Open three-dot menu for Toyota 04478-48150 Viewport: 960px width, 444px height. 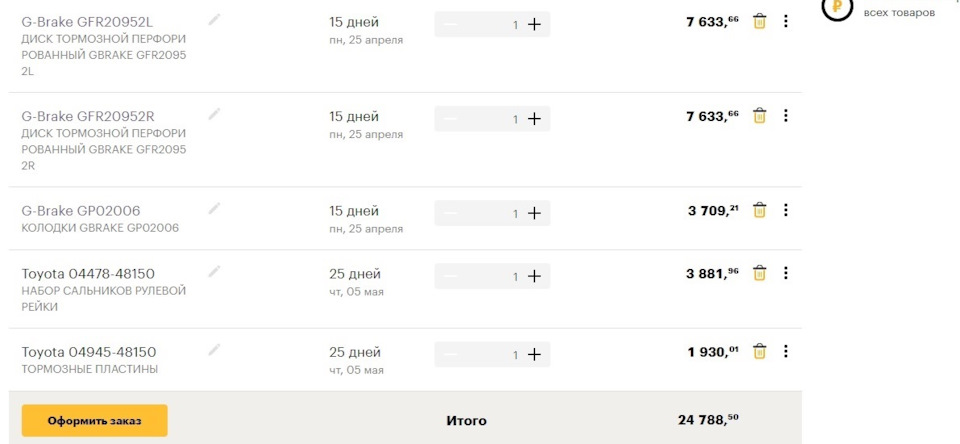(786, 273)
